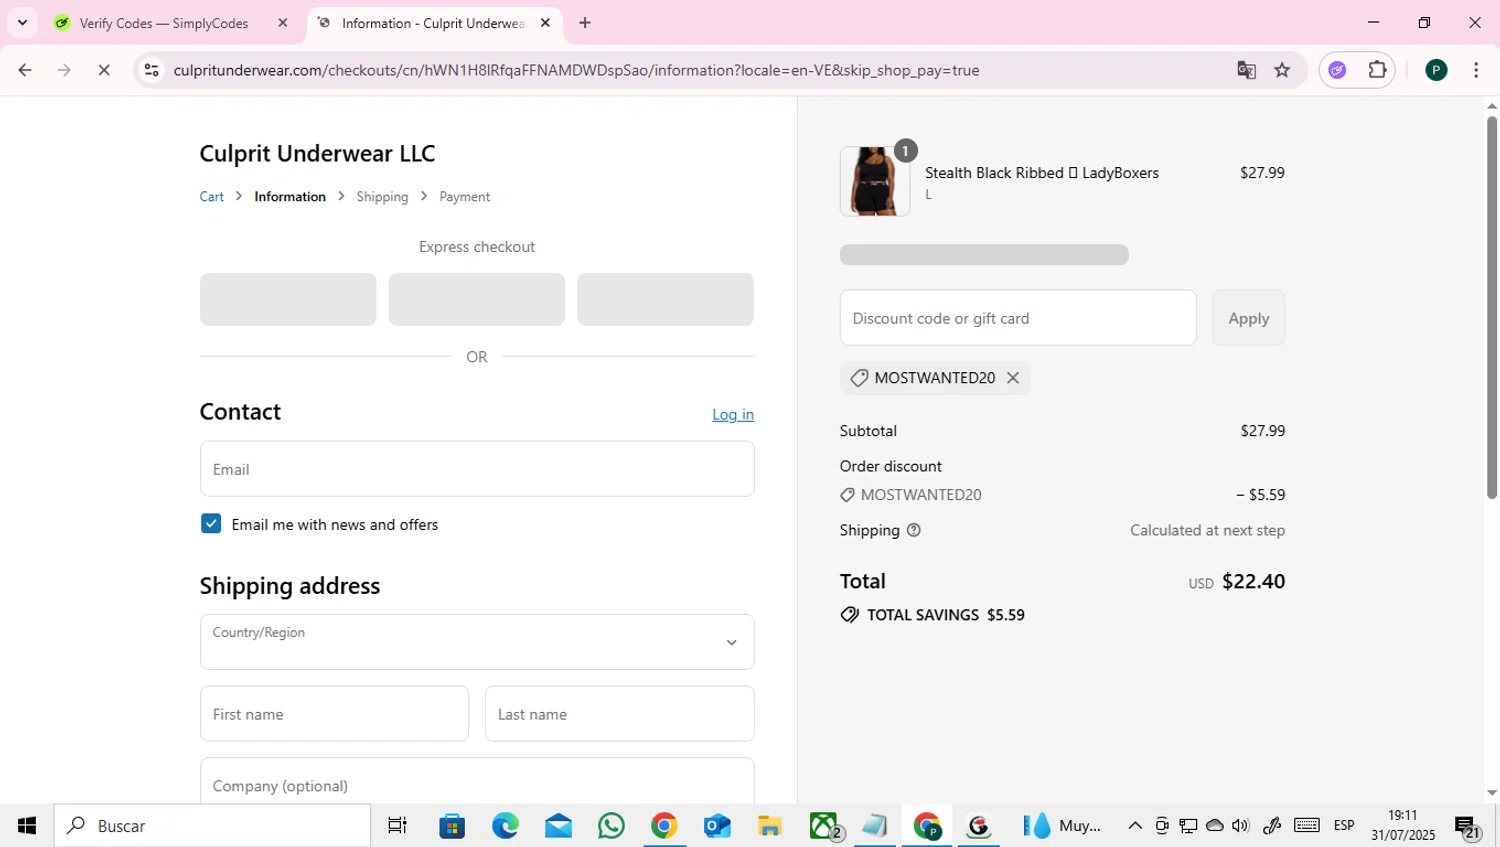Show hidden system tray icons

(1135, 826)
